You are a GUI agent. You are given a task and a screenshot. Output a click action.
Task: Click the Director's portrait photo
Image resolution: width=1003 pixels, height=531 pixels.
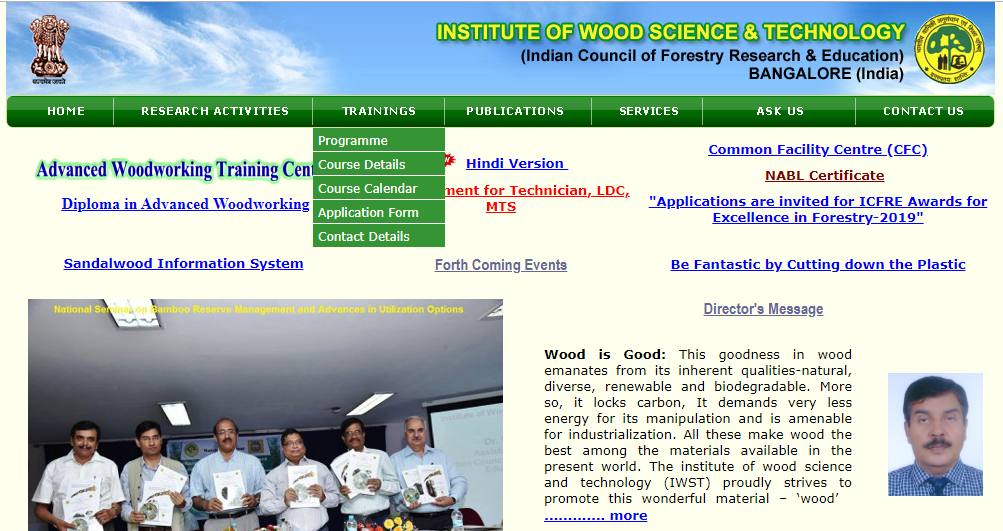(935, 435)
